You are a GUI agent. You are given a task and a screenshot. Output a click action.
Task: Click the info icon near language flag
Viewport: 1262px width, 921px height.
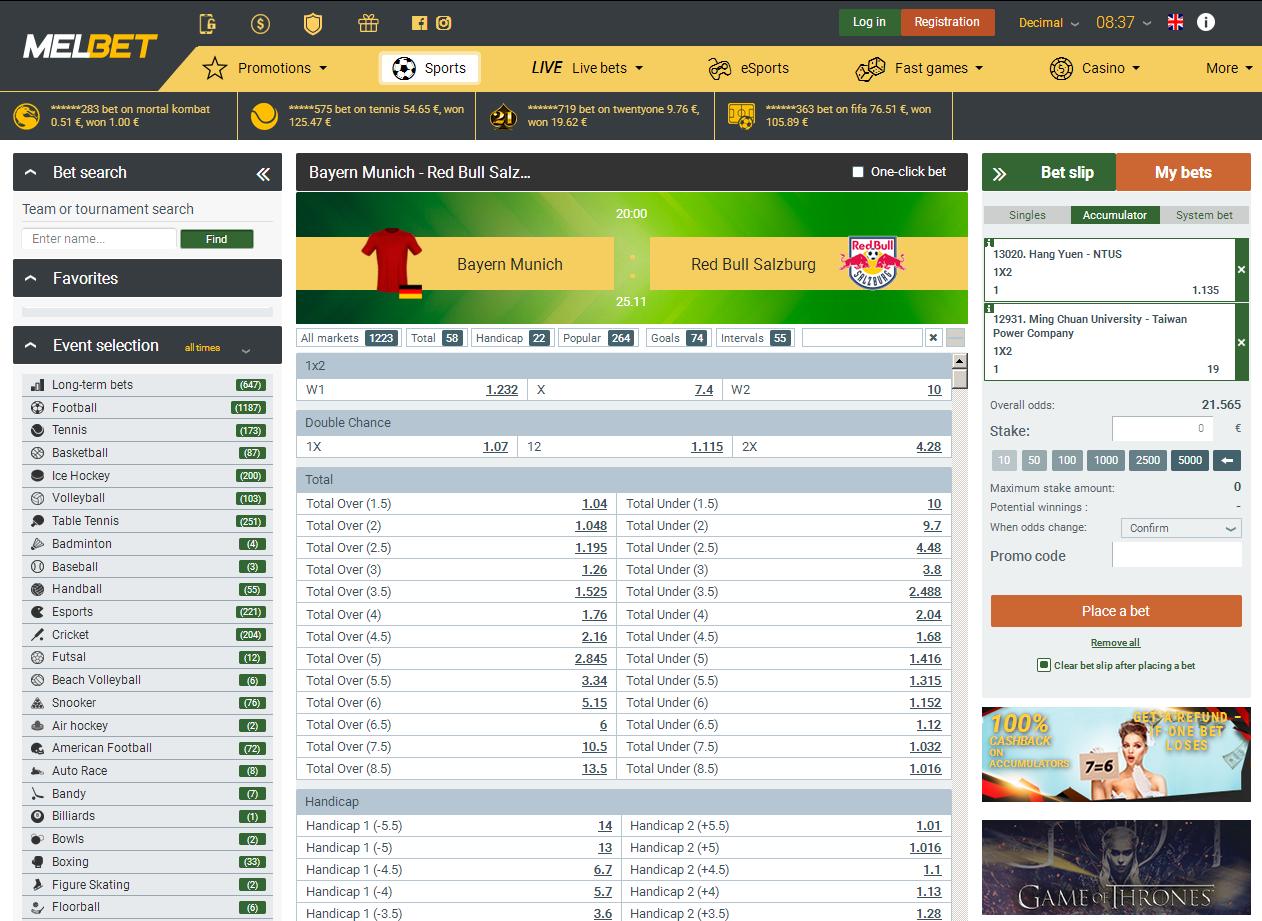[1206, 22]
